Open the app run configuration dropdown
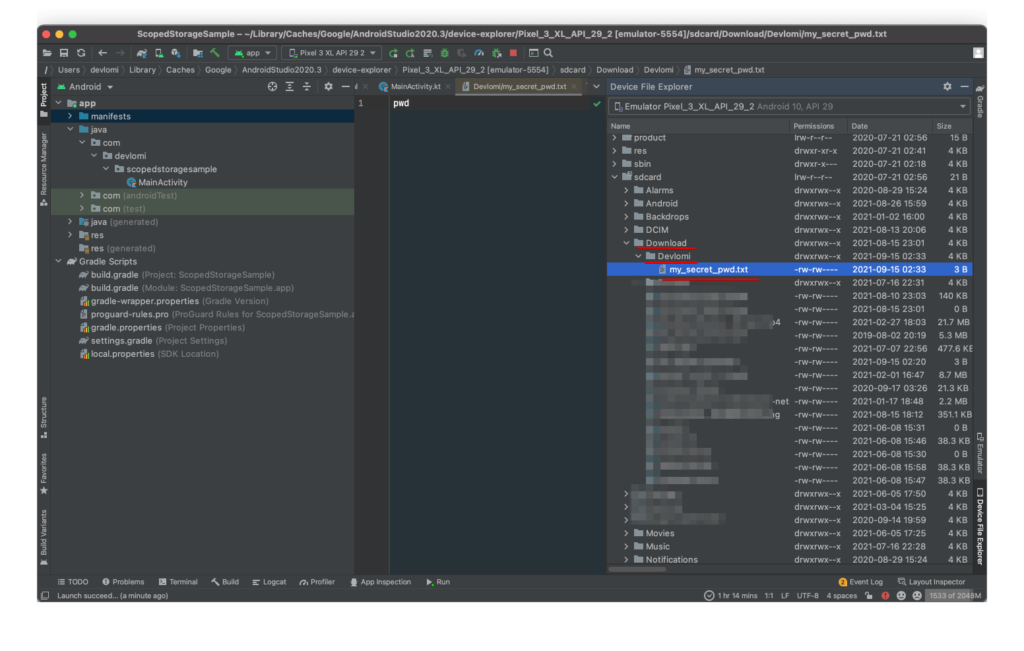This screenshot has width=1024, height=651. pyautogui.click(x=252, y=52)
